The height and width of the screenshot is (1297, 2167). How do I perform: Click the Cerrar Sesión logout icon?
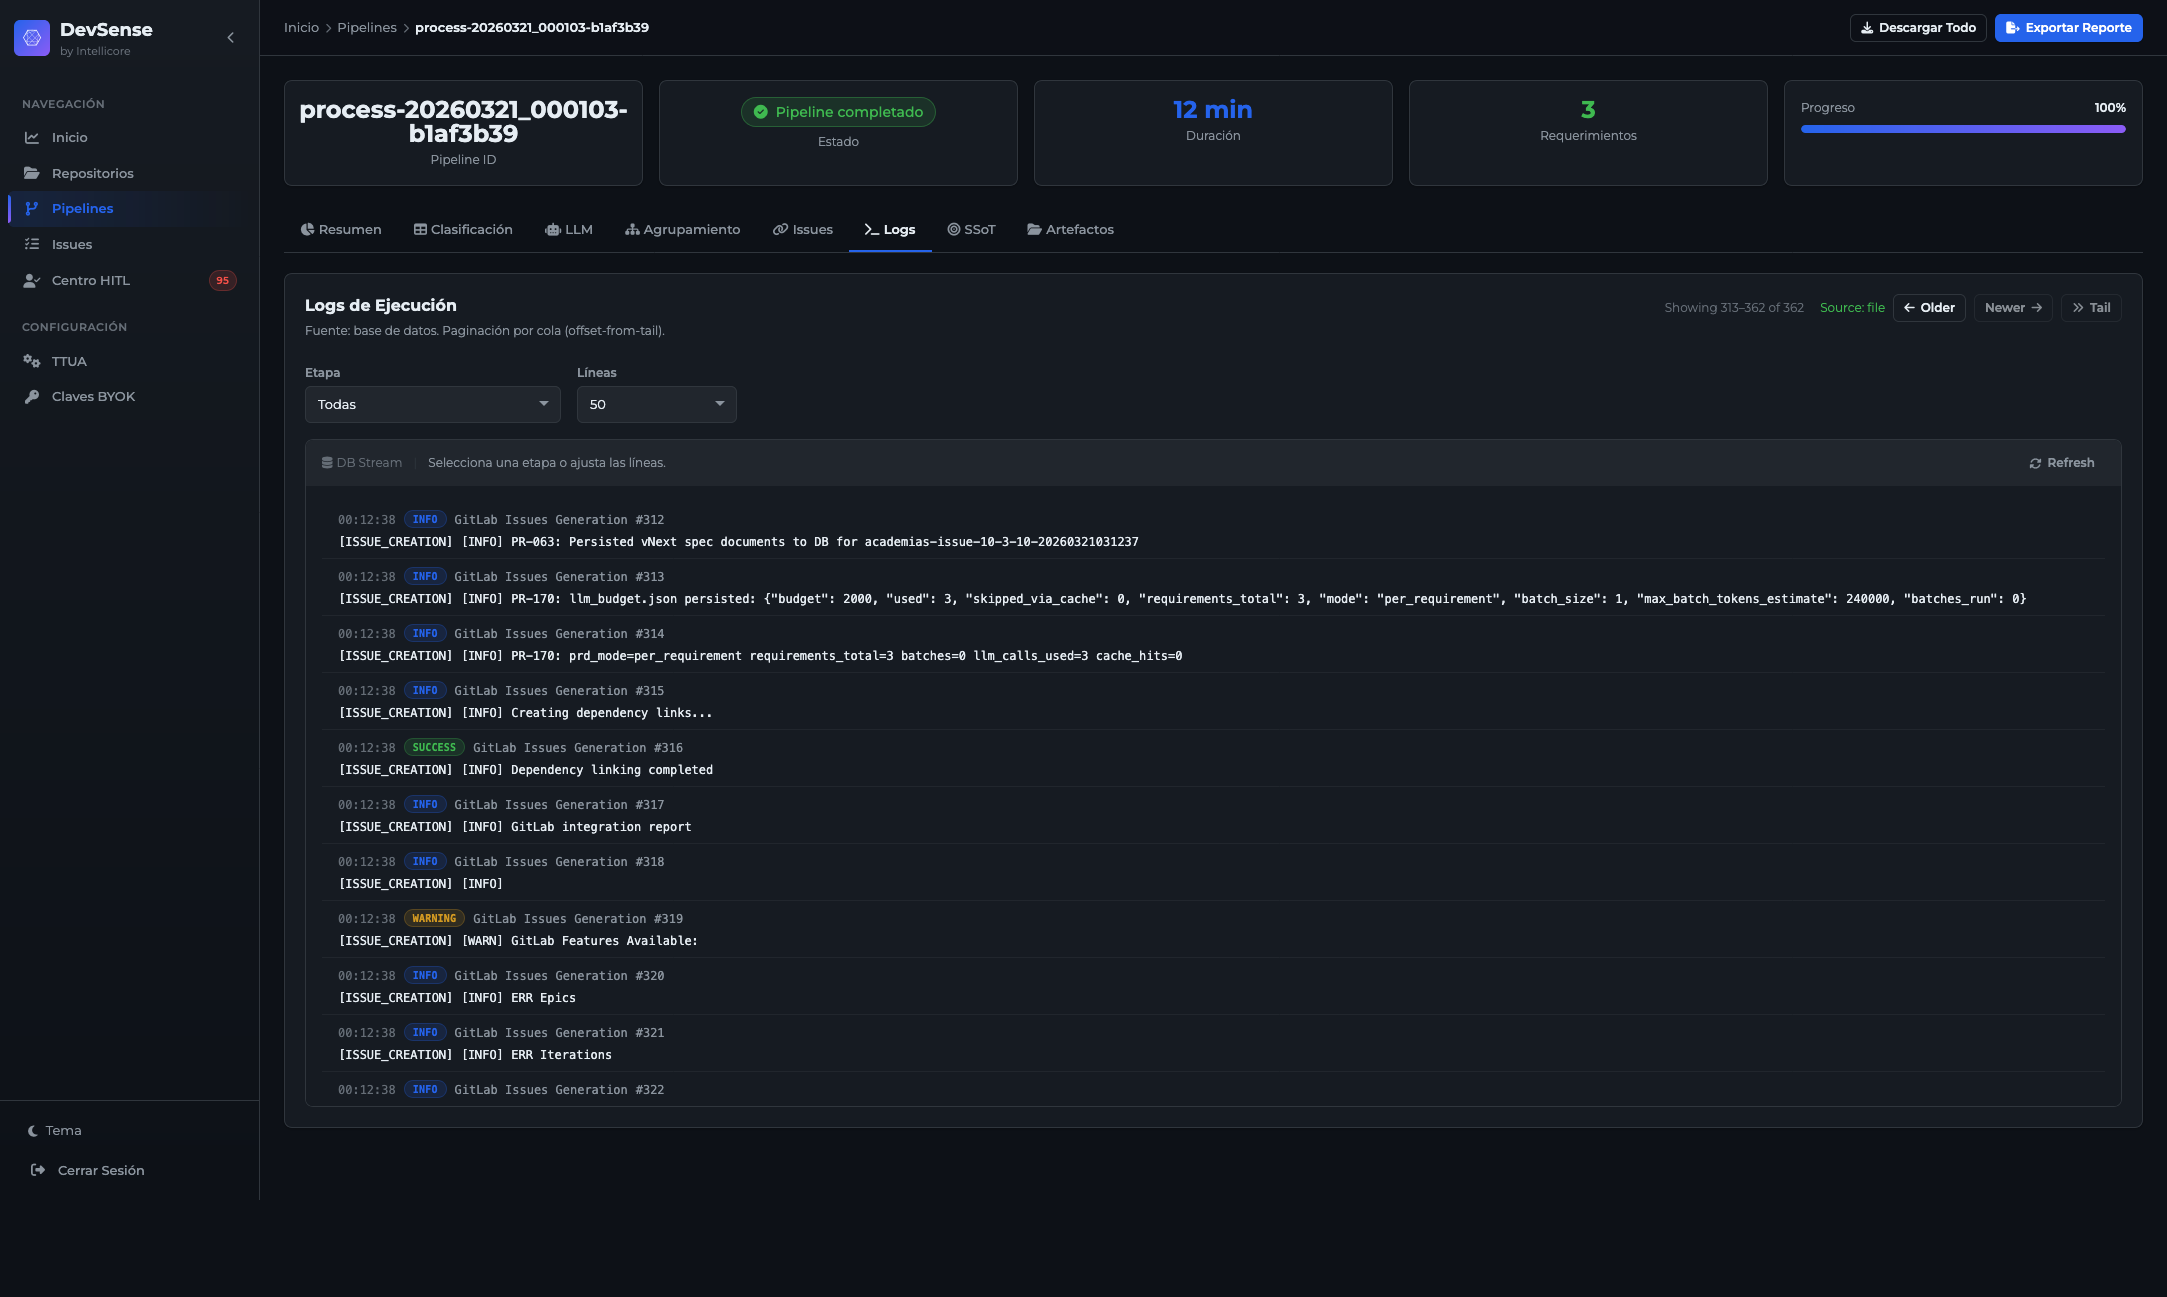coord(38,1170)
